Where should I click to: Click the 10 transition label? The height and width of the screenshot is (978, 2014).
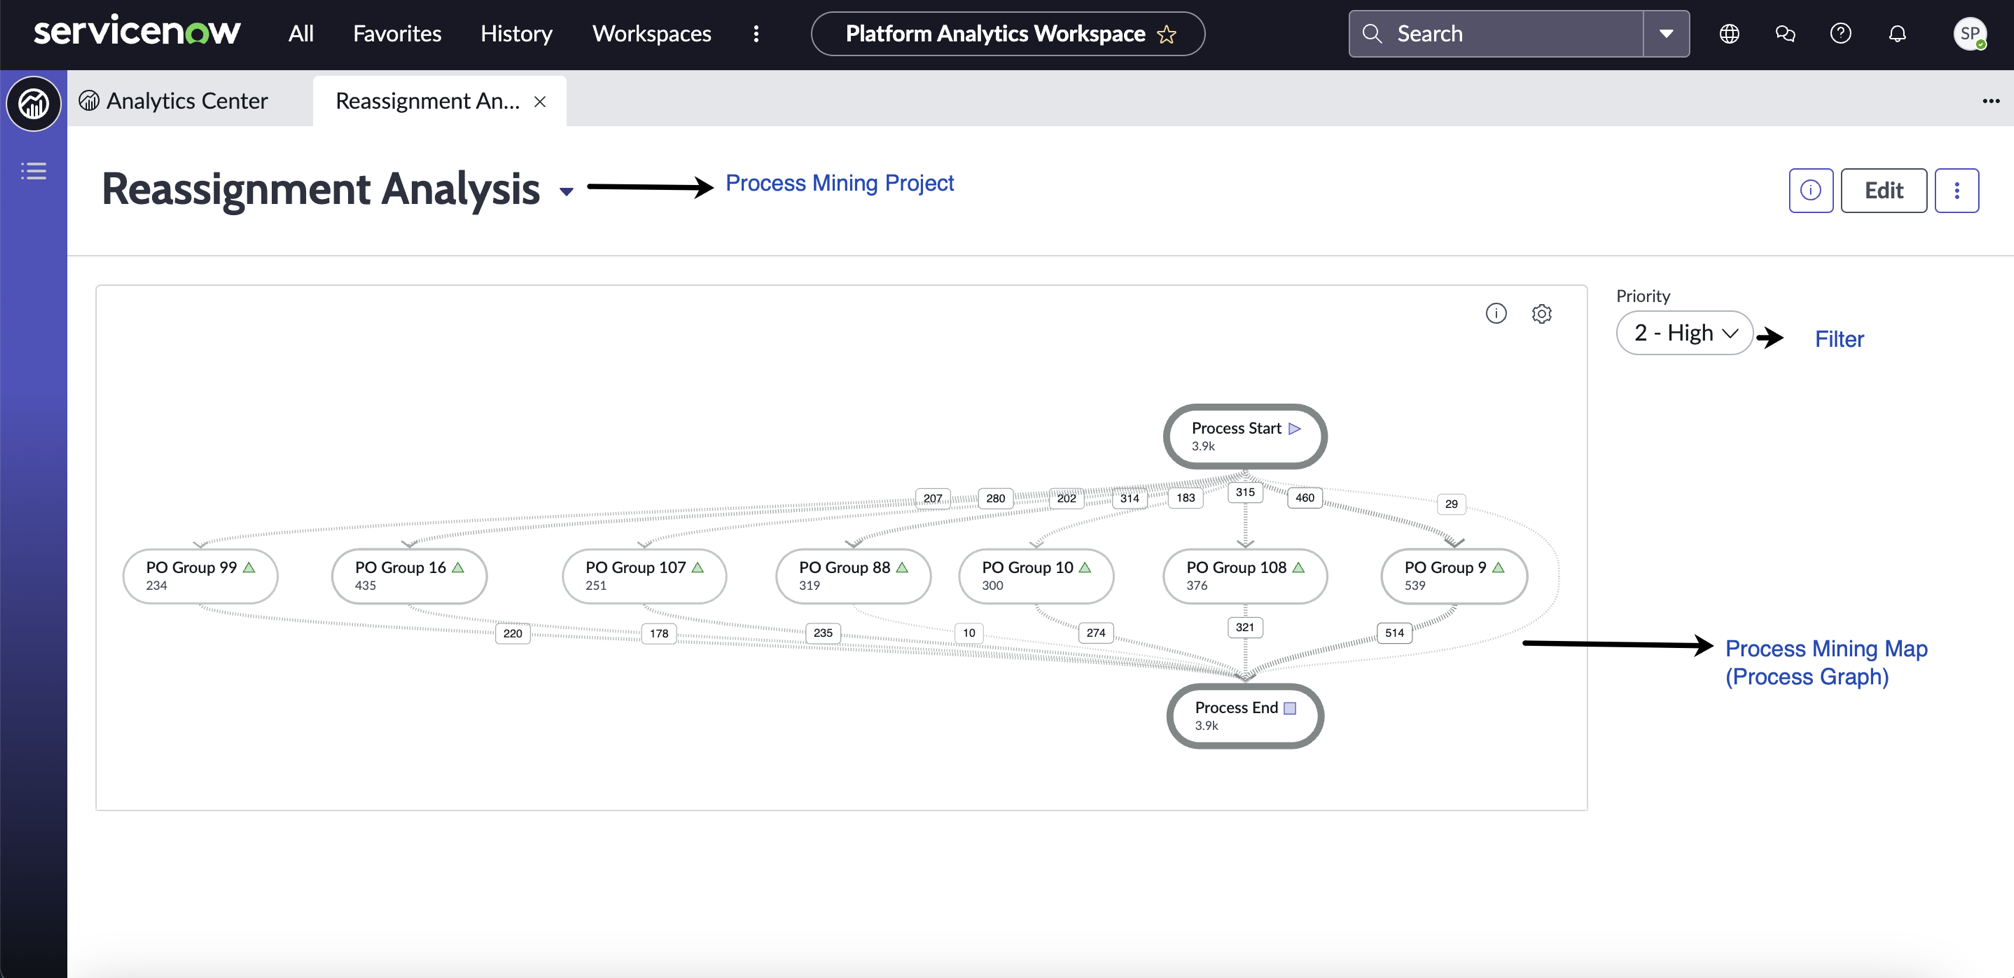click(x=969, y=633)
